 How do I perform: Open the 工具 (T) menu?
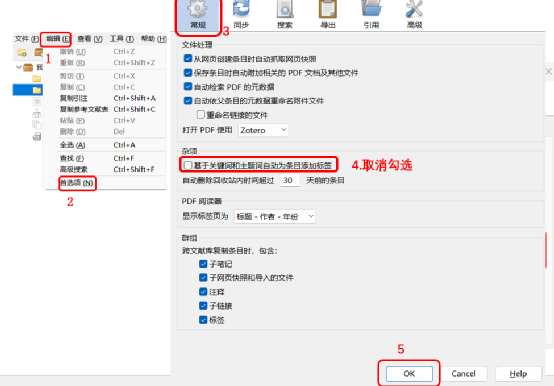point(122,38)
